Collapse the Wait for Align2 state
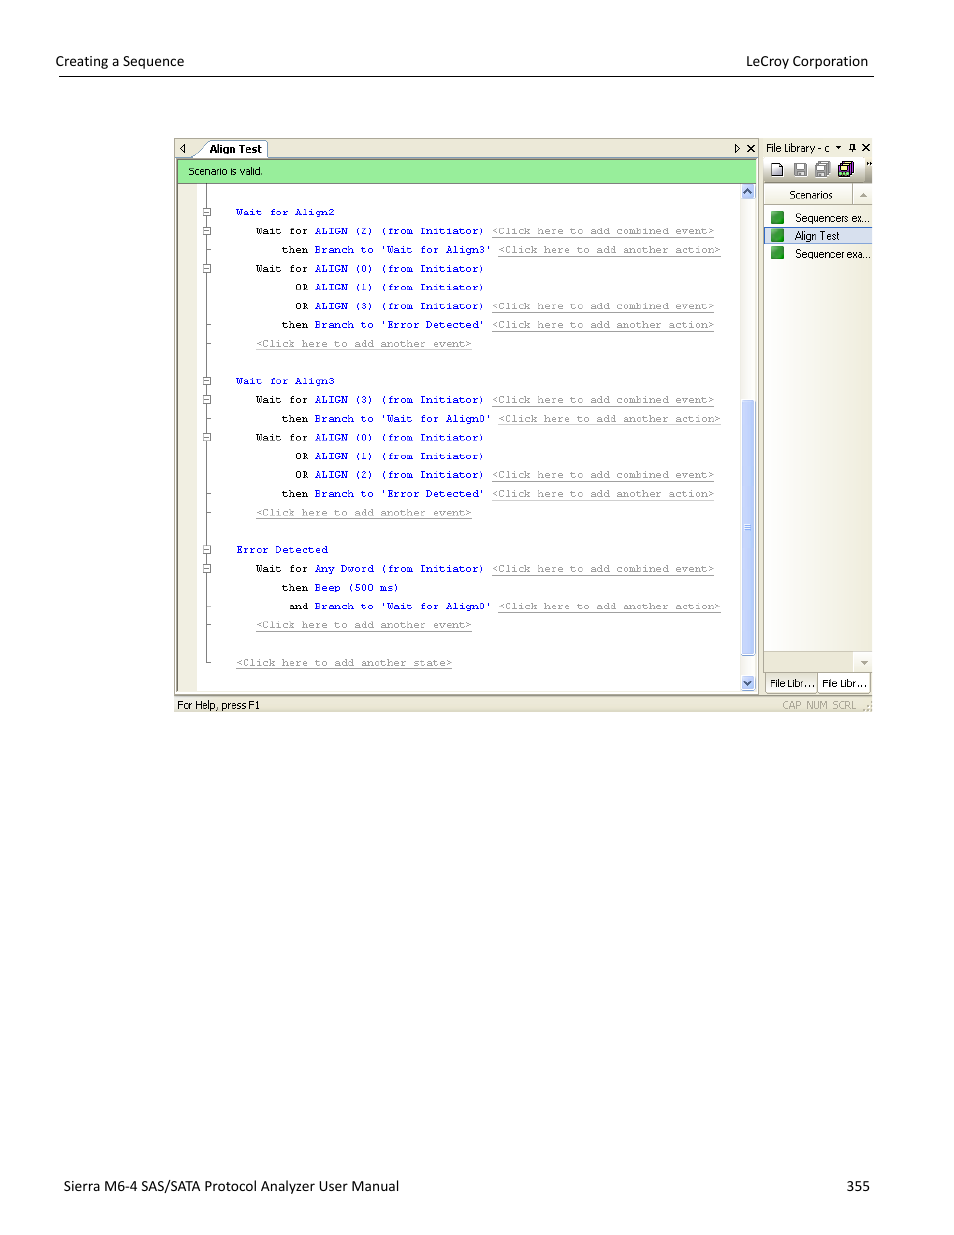Screen dimensions: 954x1235 tap(207, 212)
